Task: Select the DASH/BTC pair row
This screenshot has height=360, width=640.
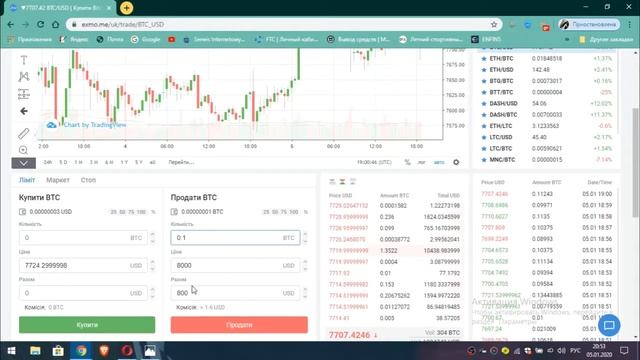Action: [x=547, y=115]
